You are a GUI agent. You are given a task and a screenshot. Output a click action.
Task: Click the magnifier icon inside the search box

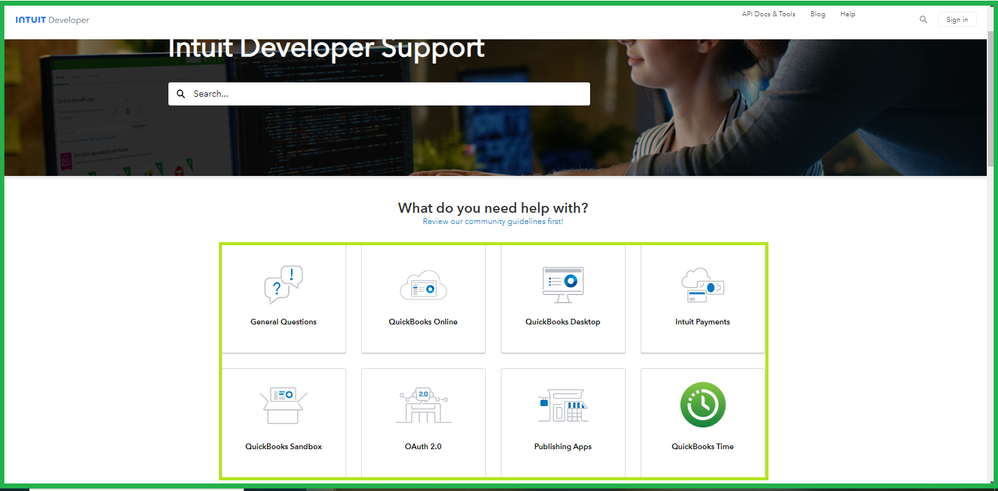pos(181,94)
